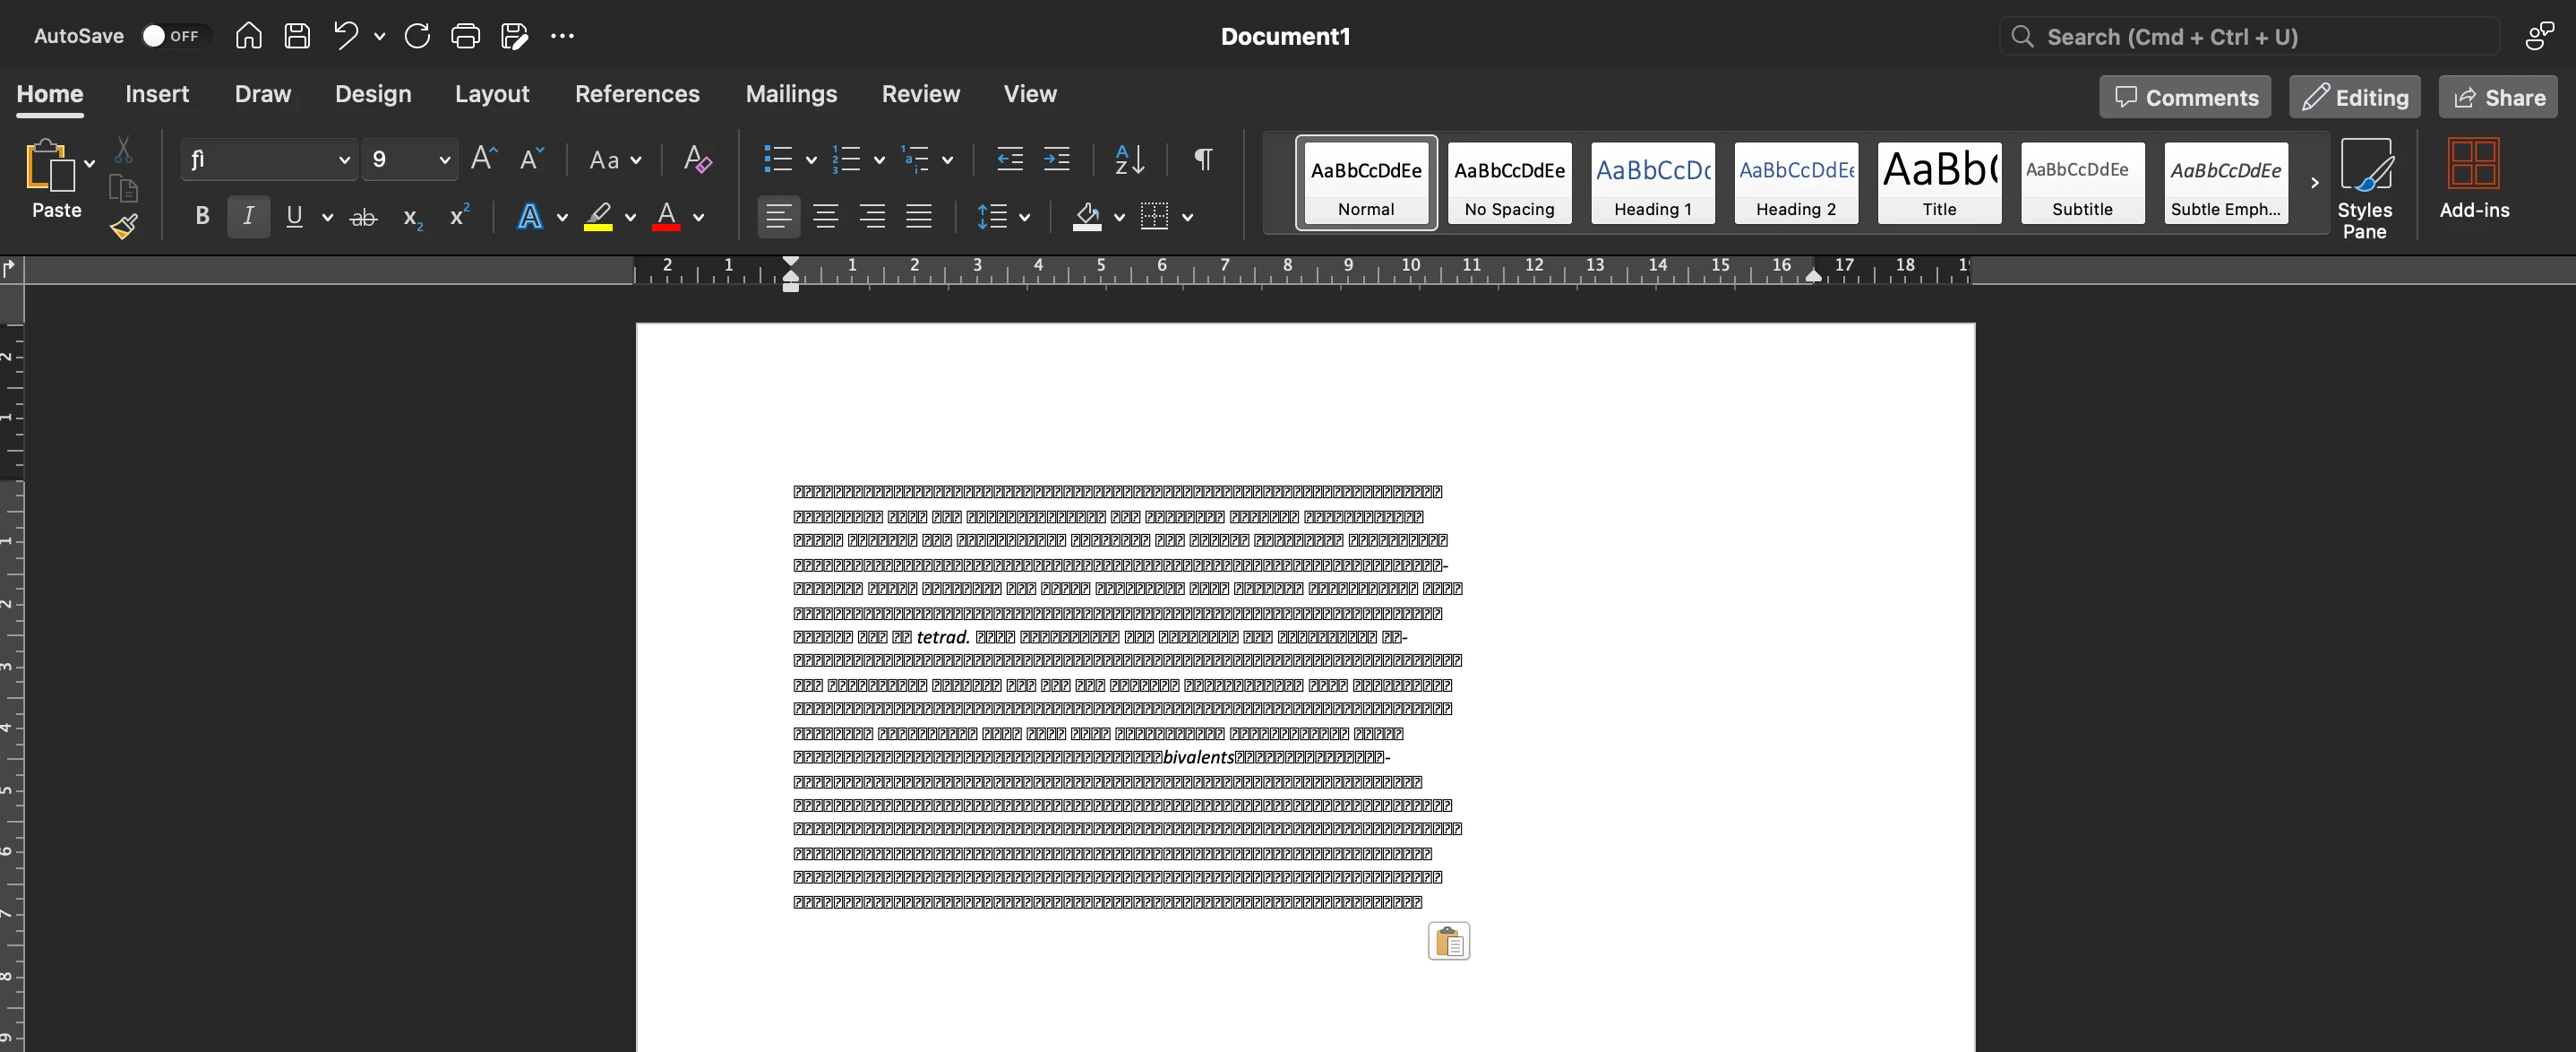Expand the styles gallery arrow

2314,183
